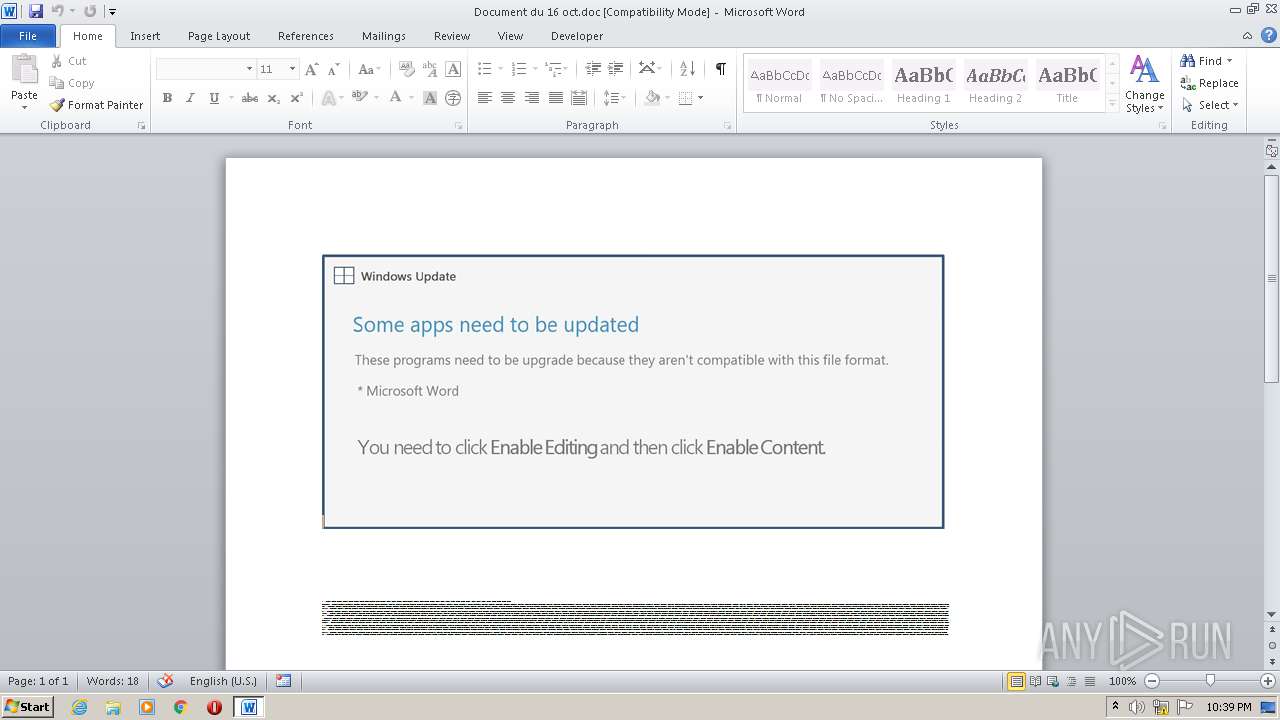This screenshot has width=1280, height=720.
Task: Decrease paragraph indent
Action: point(593,69)
